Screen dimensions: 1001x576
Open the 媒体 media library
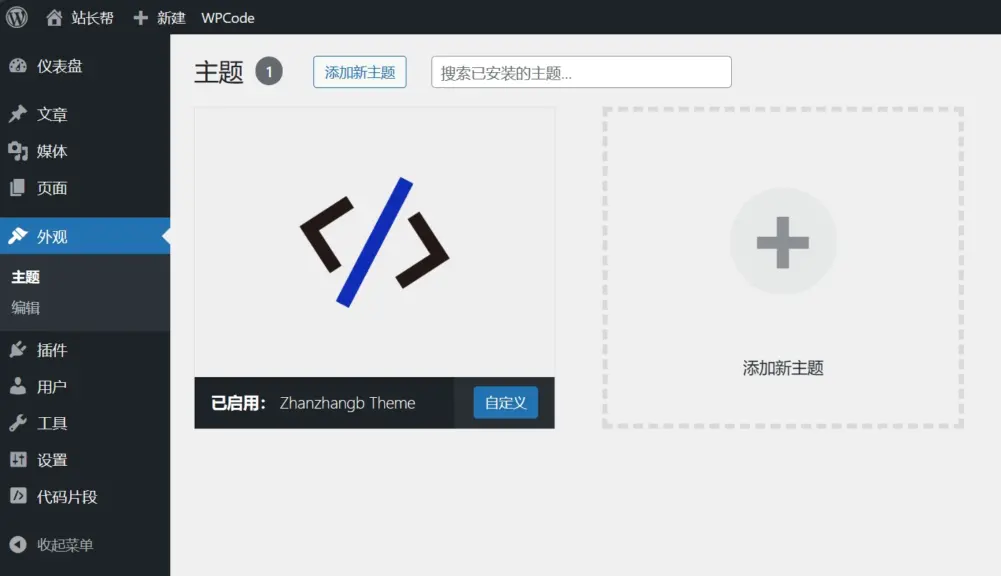point(52,151)
